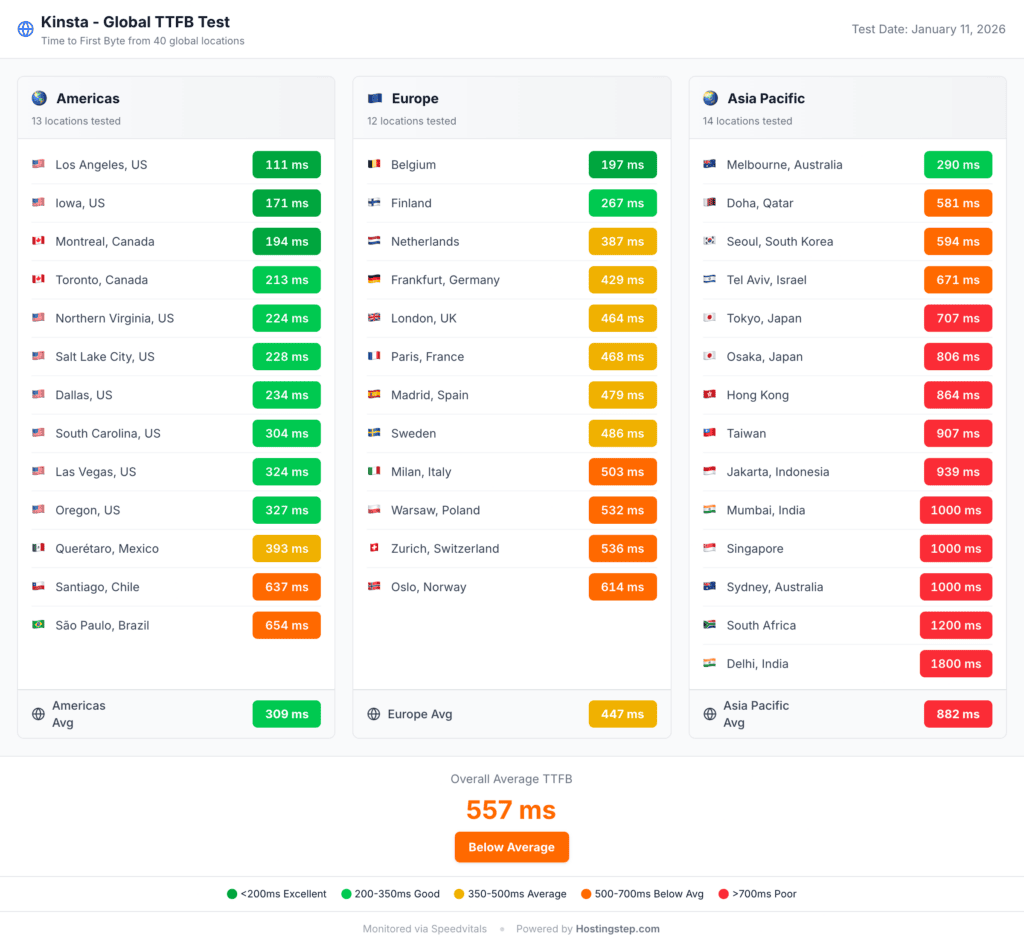Click the European Union flag icon
Viewport: 1024px width, 946px height.
(375, 98)
